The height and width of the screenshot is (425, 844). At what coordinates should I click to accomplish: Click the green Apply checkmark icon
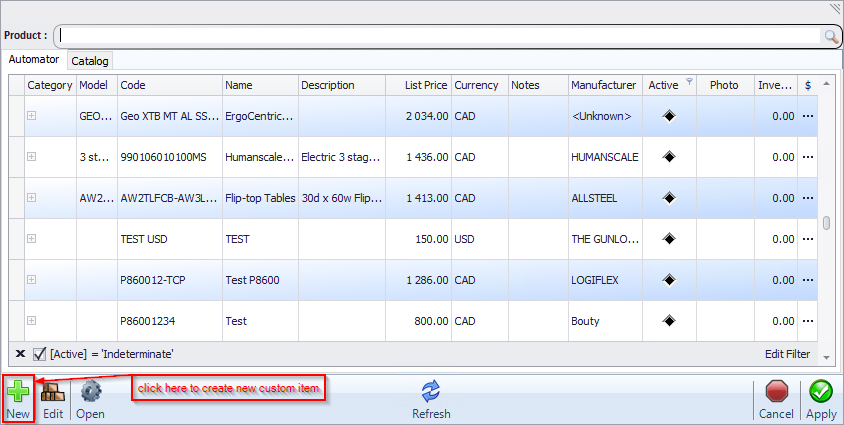point(821,391)
